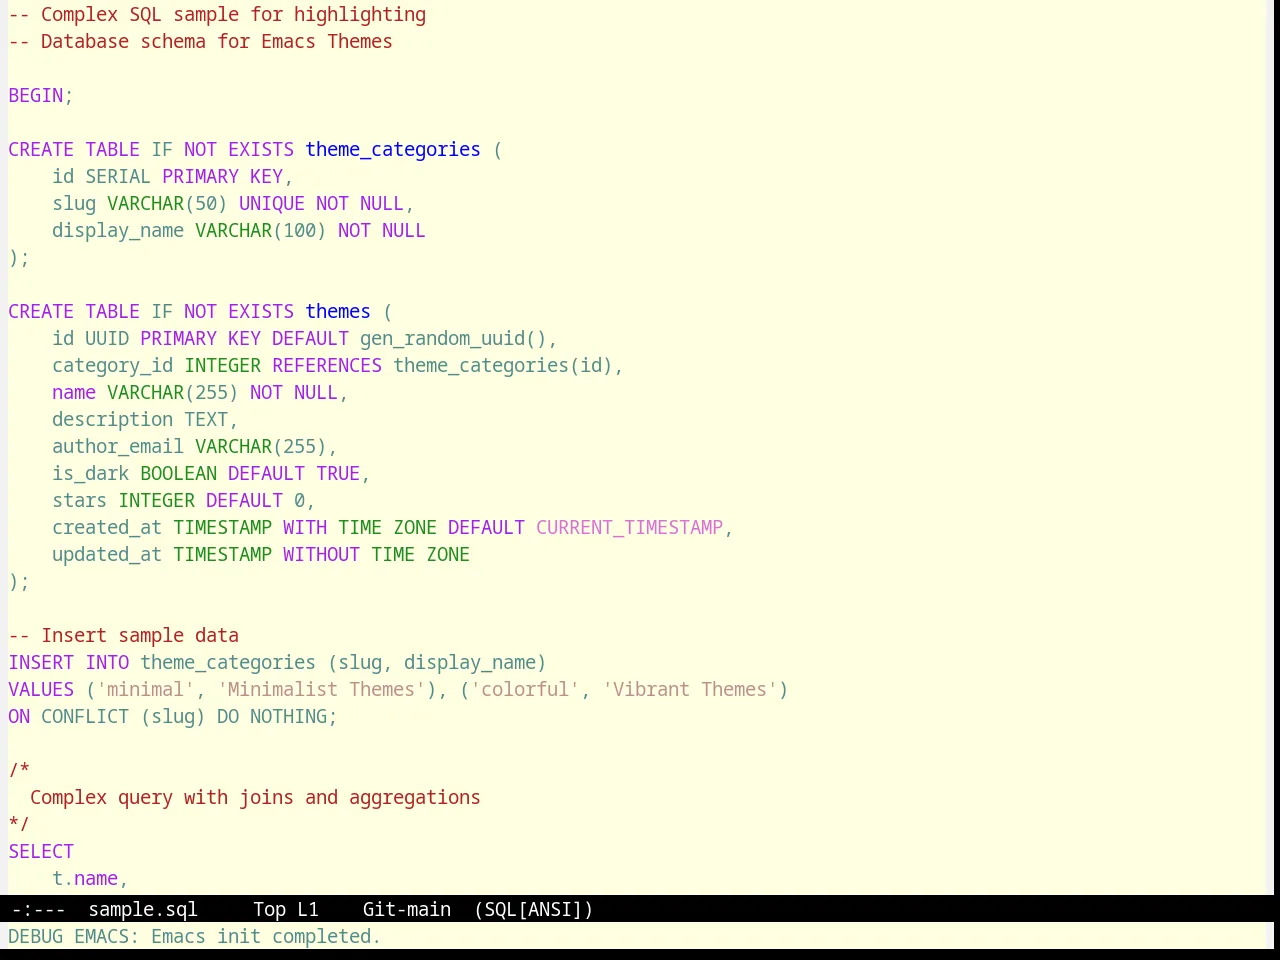The width and height of the screenshot is (1280, 960).
Task: Click the -:--- buffer status indicator
Action: [38, 909]
